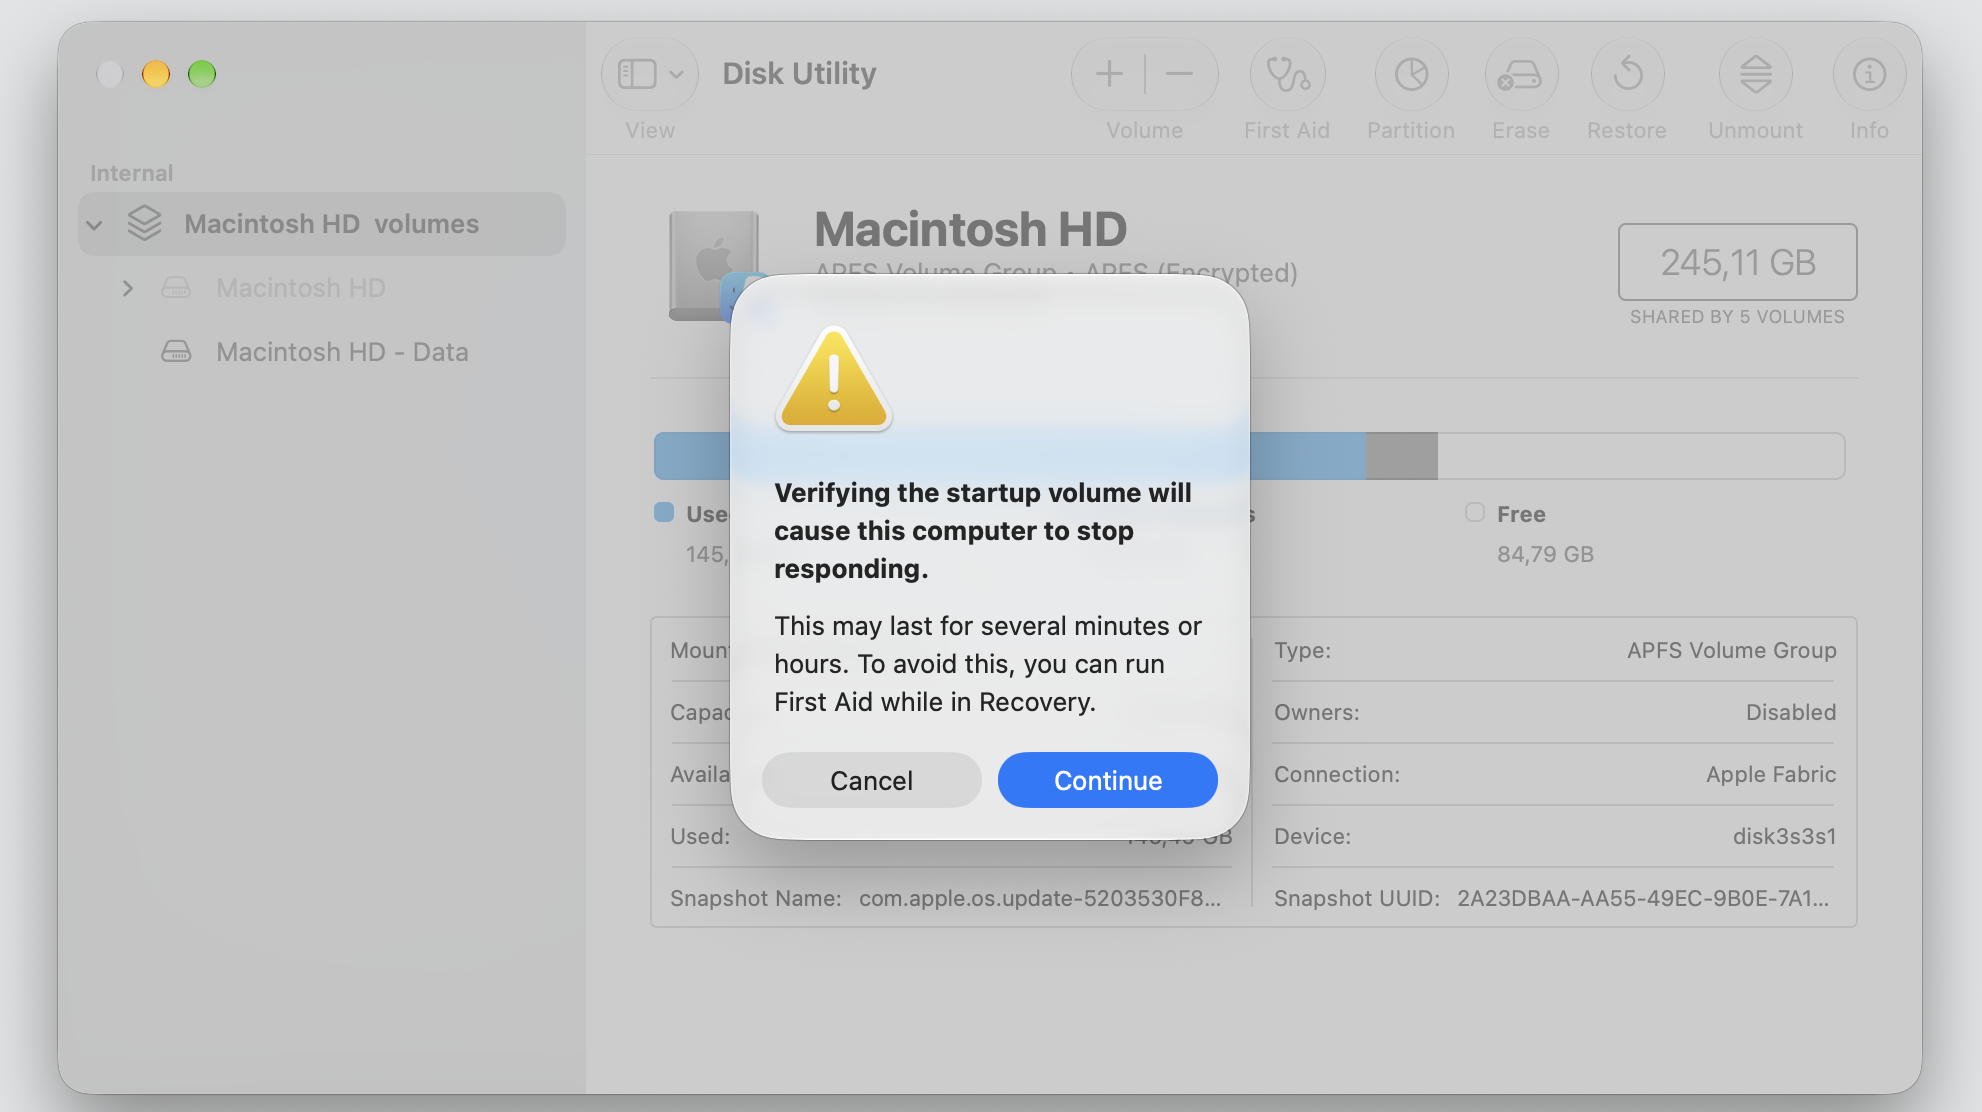Open the Info toolbar button
Screen dimensions: 1982x1112
tap(1869, 74)
